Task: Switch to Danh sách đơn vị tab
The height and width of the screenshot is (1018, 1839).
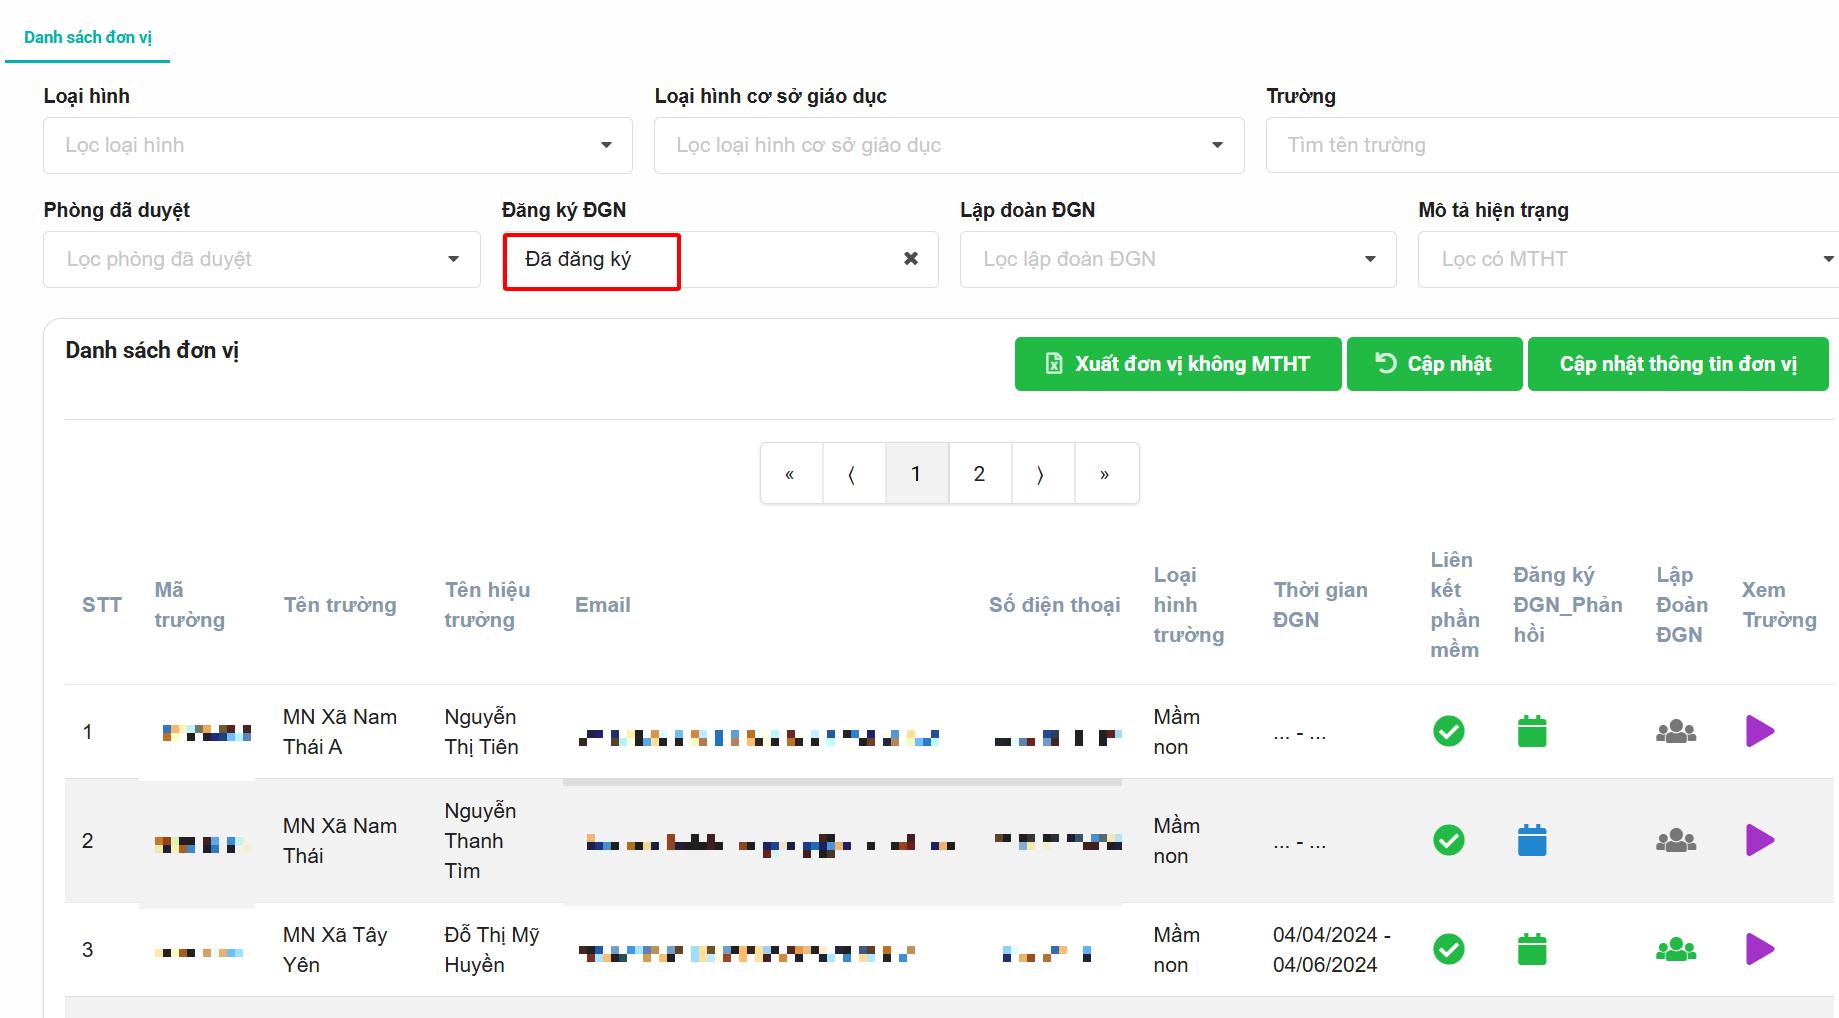Action: coord(88,38)
